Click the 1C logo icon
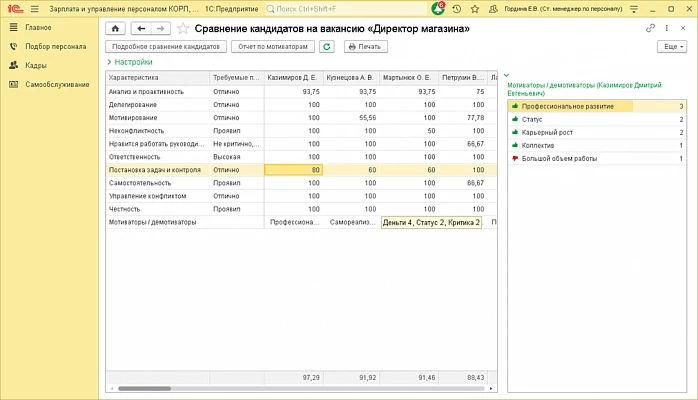 click(x=15, y=9)
